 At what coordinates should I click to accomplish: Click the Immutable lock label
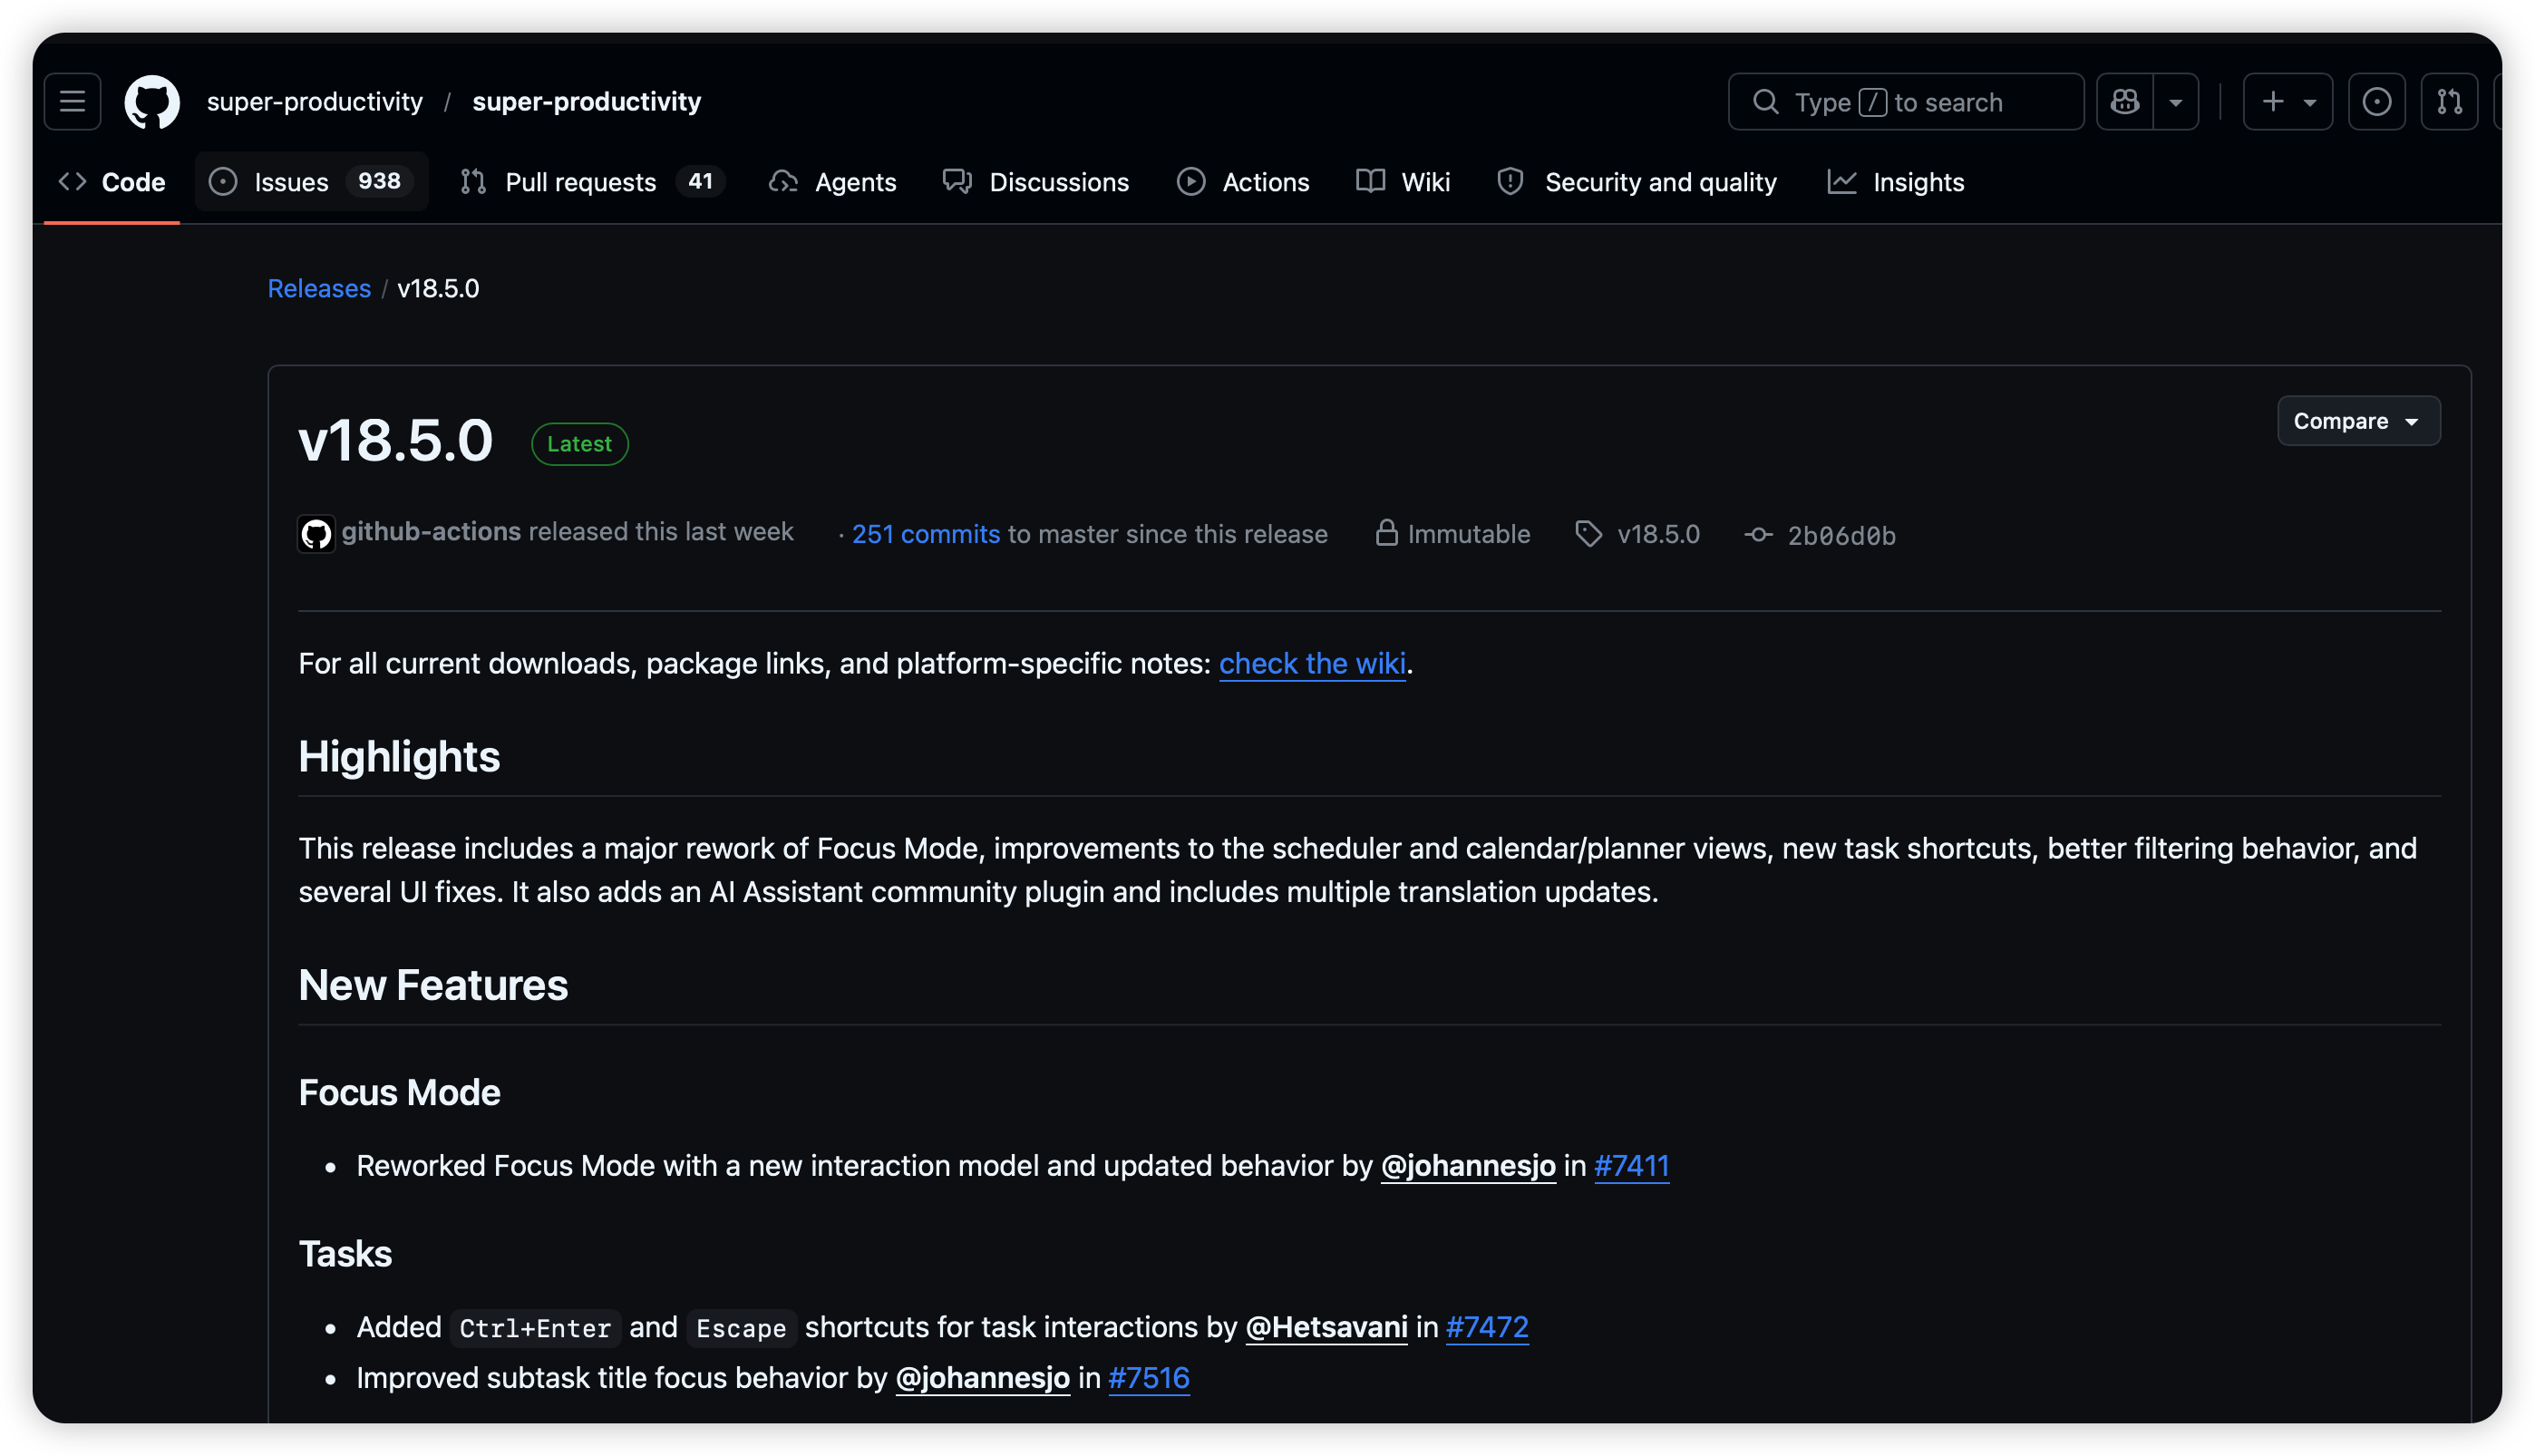[x=1453, y=534]
